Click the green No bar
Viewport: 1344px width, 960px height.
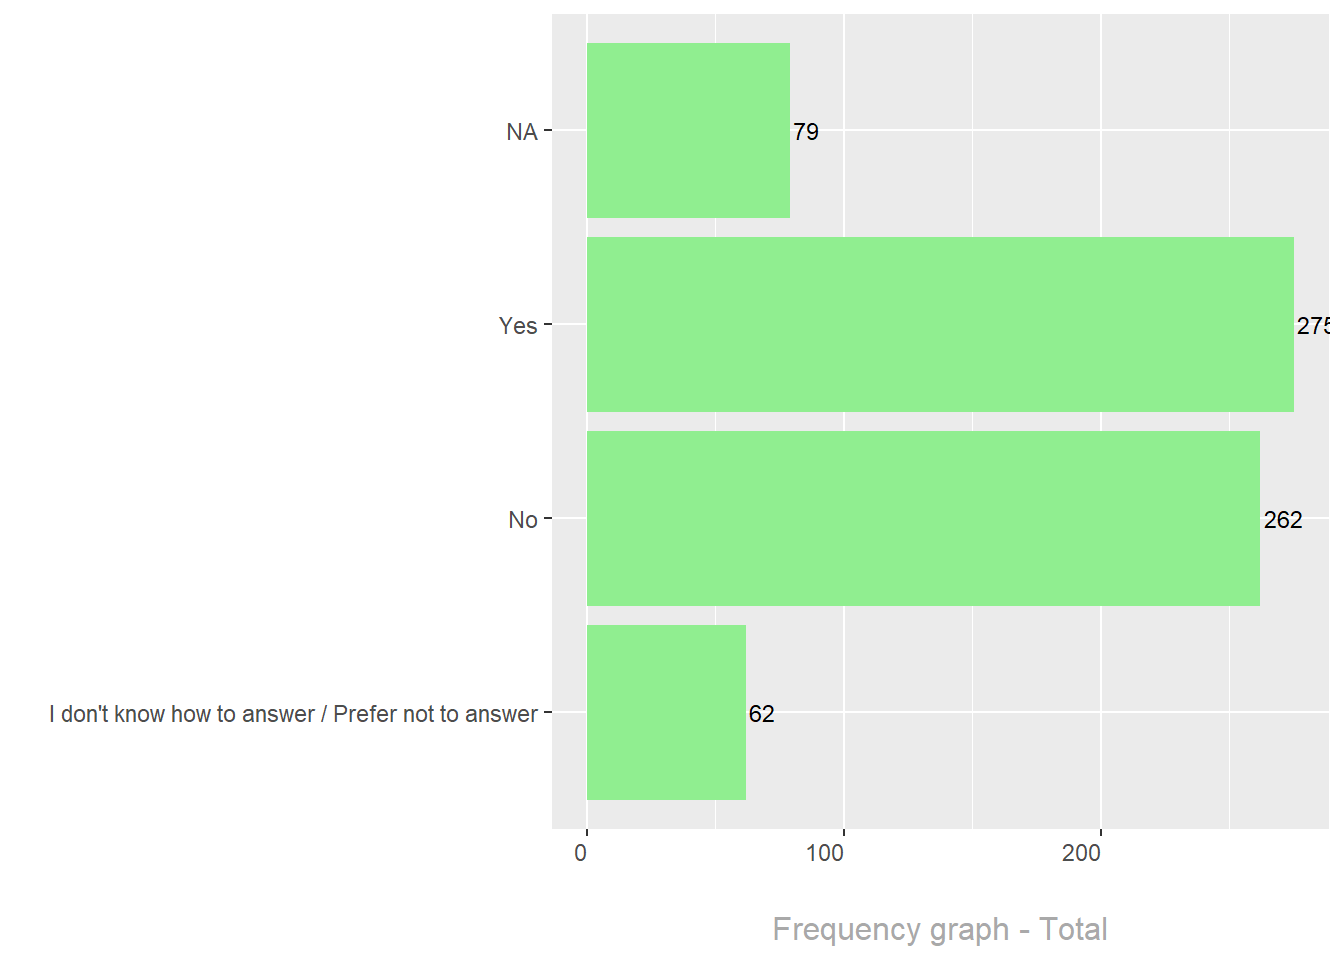923,518
